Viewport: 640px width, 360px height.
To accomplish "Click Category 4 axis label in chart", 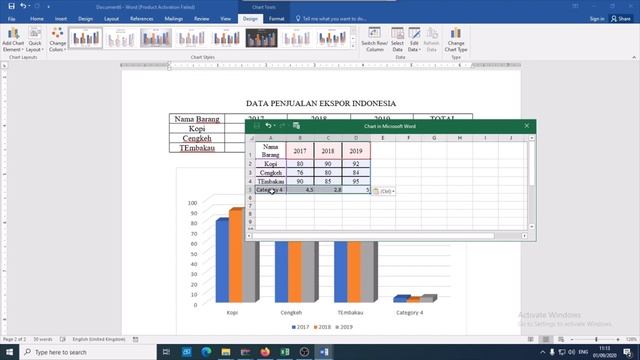I will point(409,313).
